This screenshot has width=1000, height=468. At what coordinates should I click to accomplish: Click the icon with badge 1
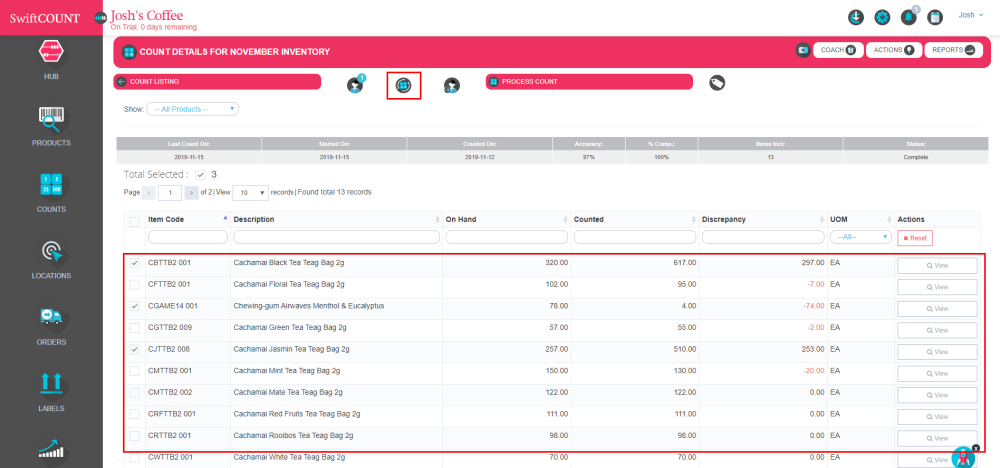pyautogui.click(x=355, y=85)
